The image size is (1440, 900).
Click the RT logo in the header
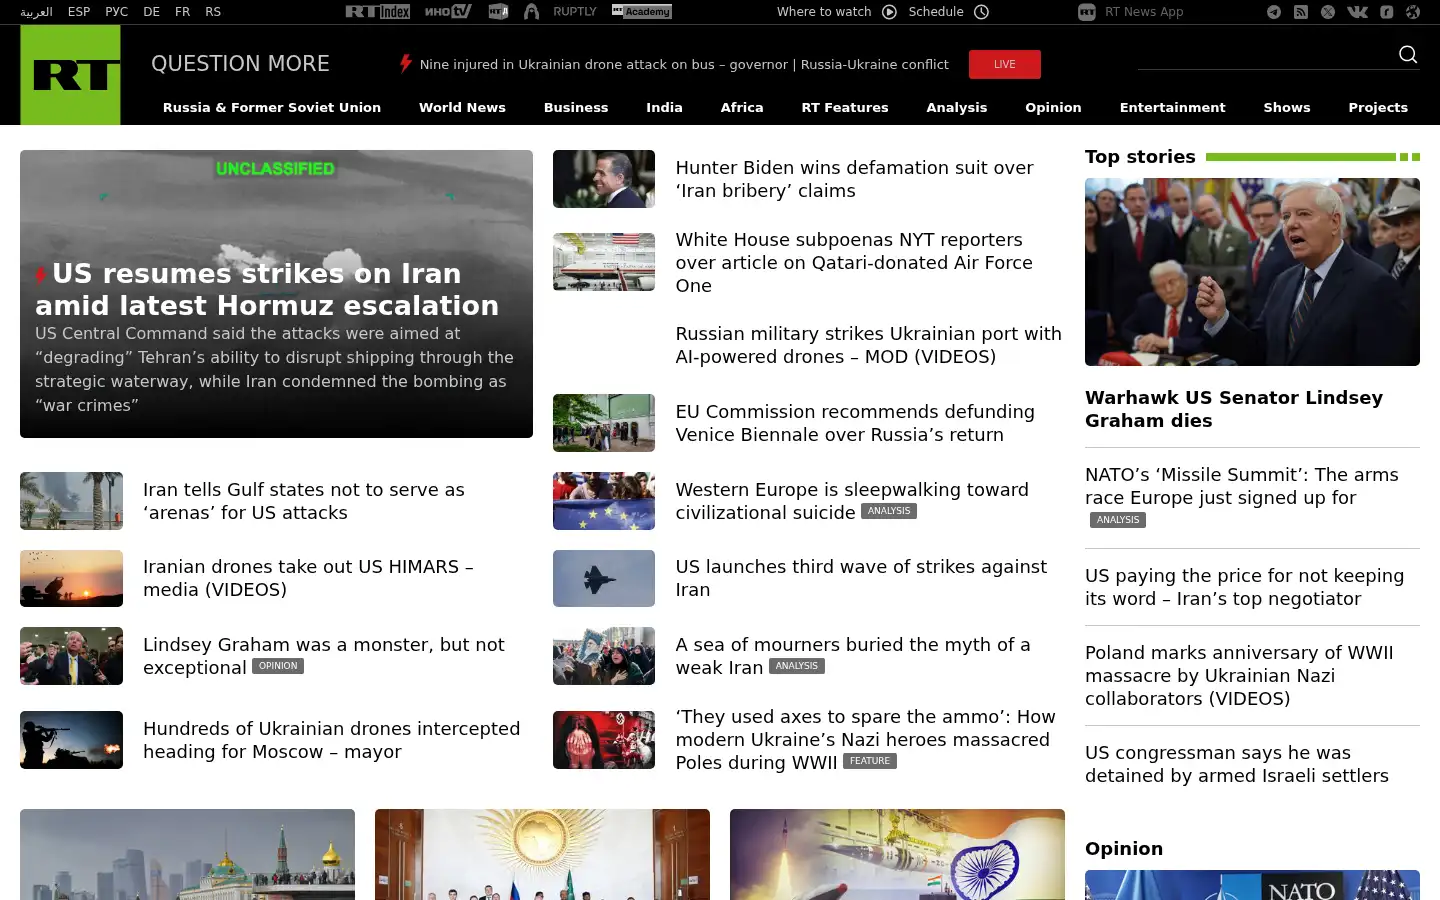(70, 75)
